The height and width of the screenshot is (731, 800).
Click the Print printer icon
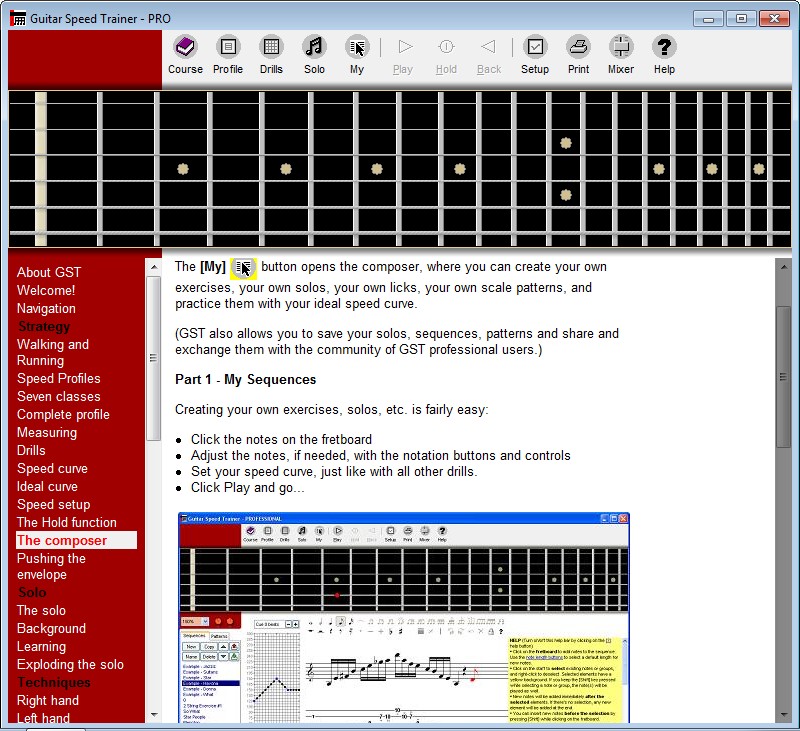579,47
